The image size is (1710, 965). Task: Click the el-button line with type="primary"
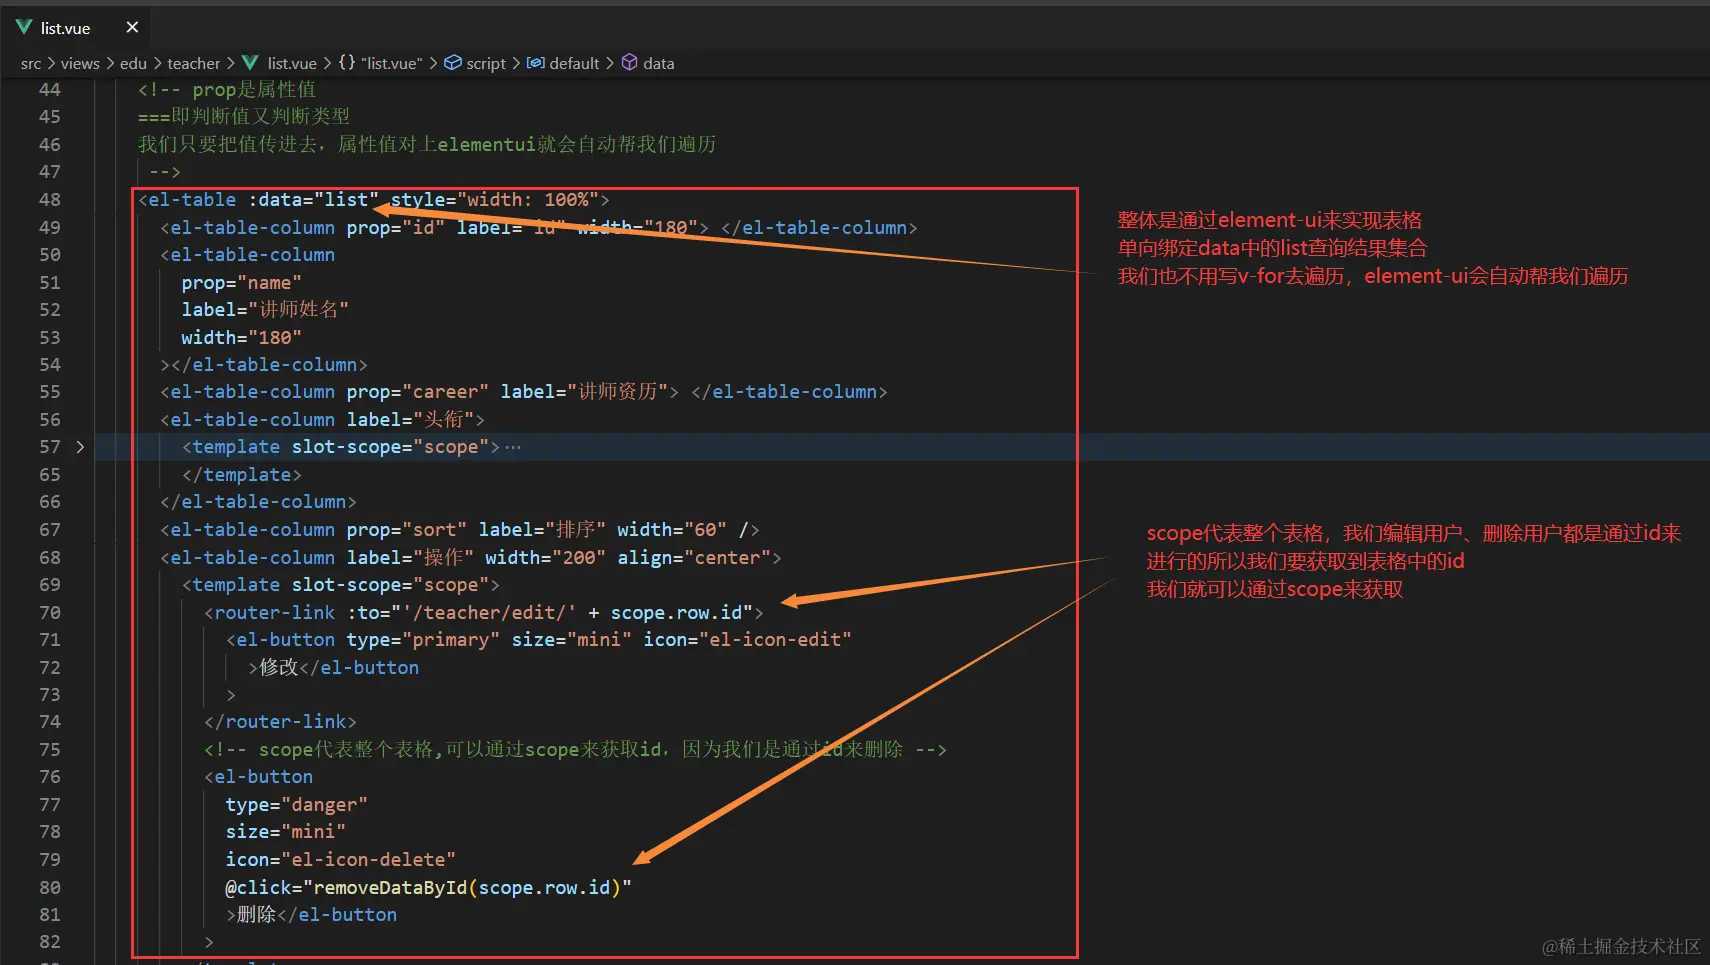[x=539, y=640]
